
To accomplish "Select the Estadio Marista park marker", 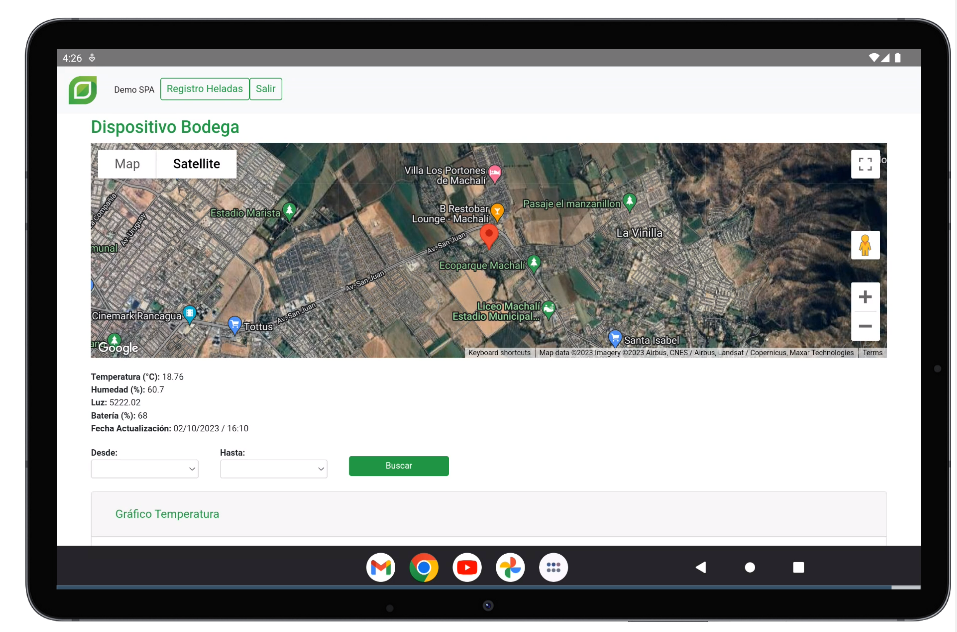I will [x=290, y=211].
